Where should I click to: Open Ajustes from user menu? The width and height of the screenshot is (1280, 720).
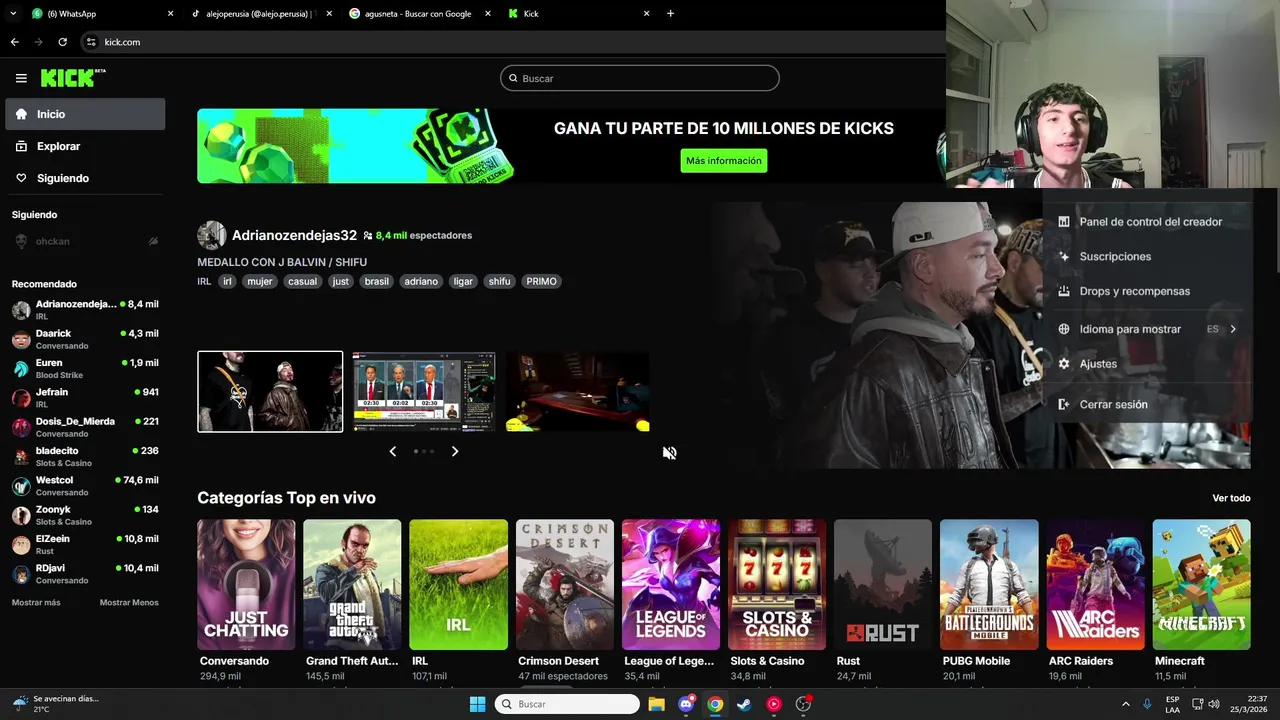(x=1147, y=364)
